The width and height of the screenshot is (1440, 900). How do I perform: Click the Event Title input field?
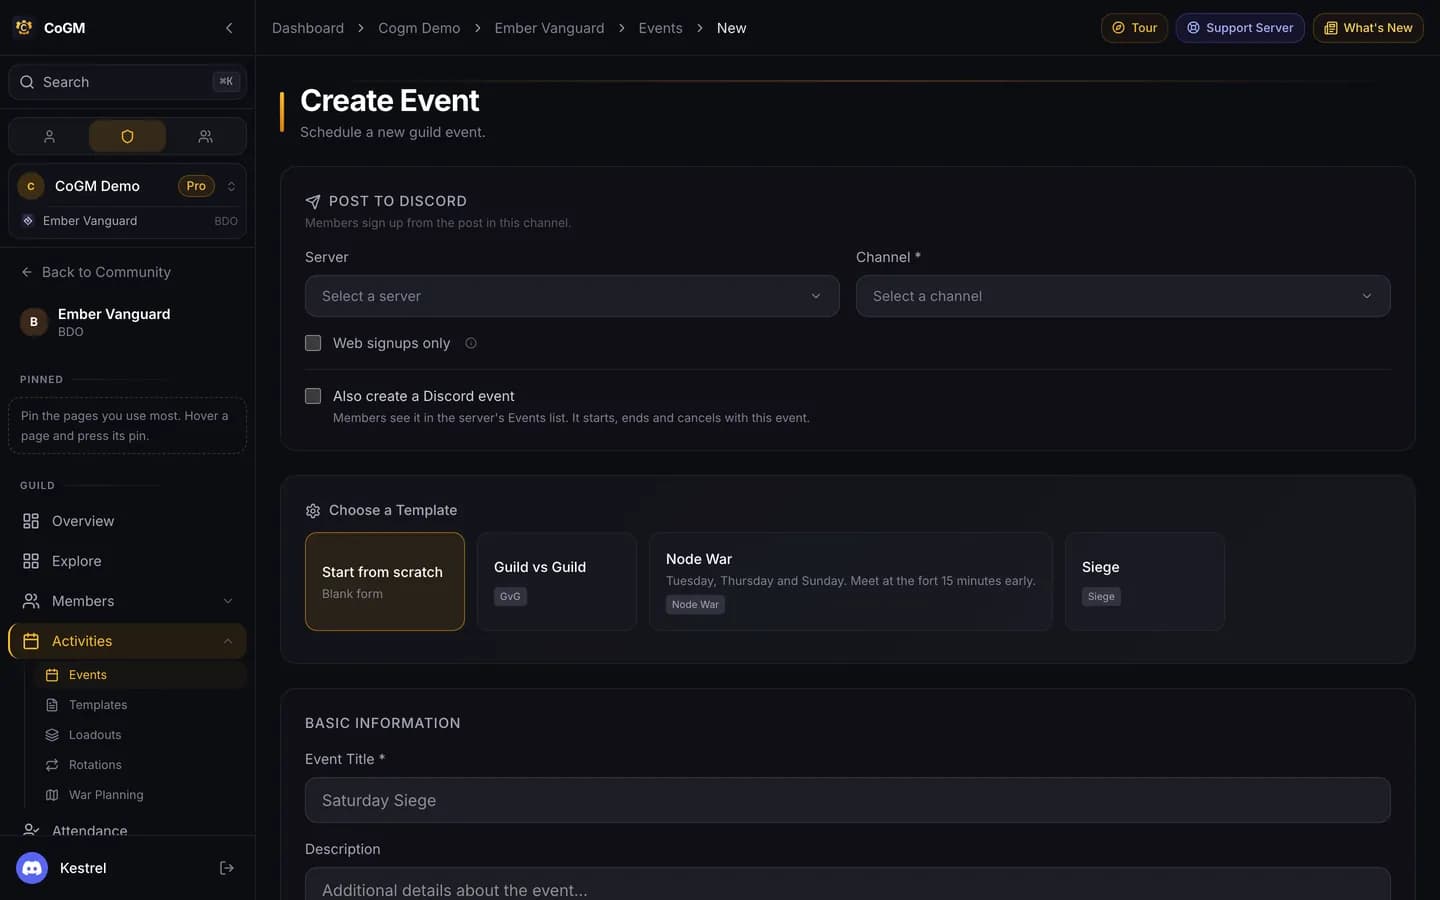(x=848, y=800)
